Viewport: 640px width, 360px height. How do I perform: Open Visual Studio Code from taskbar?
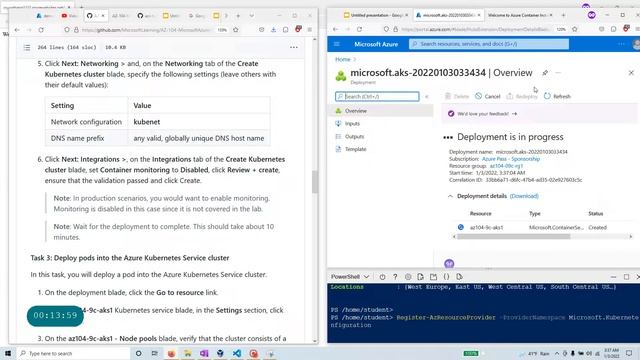point(237,353)
